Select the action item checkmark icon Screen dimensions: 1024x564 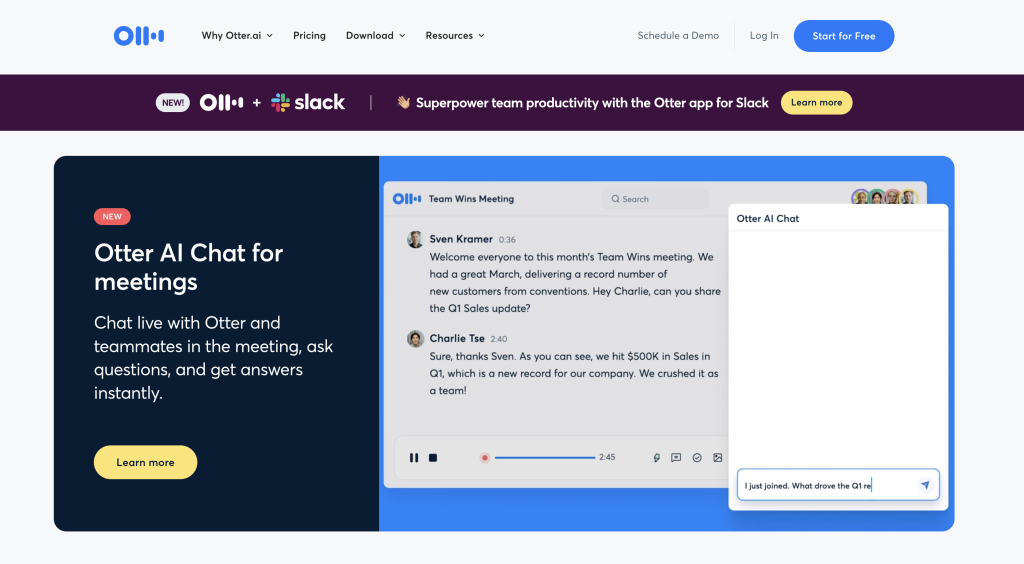coord(697,458)
